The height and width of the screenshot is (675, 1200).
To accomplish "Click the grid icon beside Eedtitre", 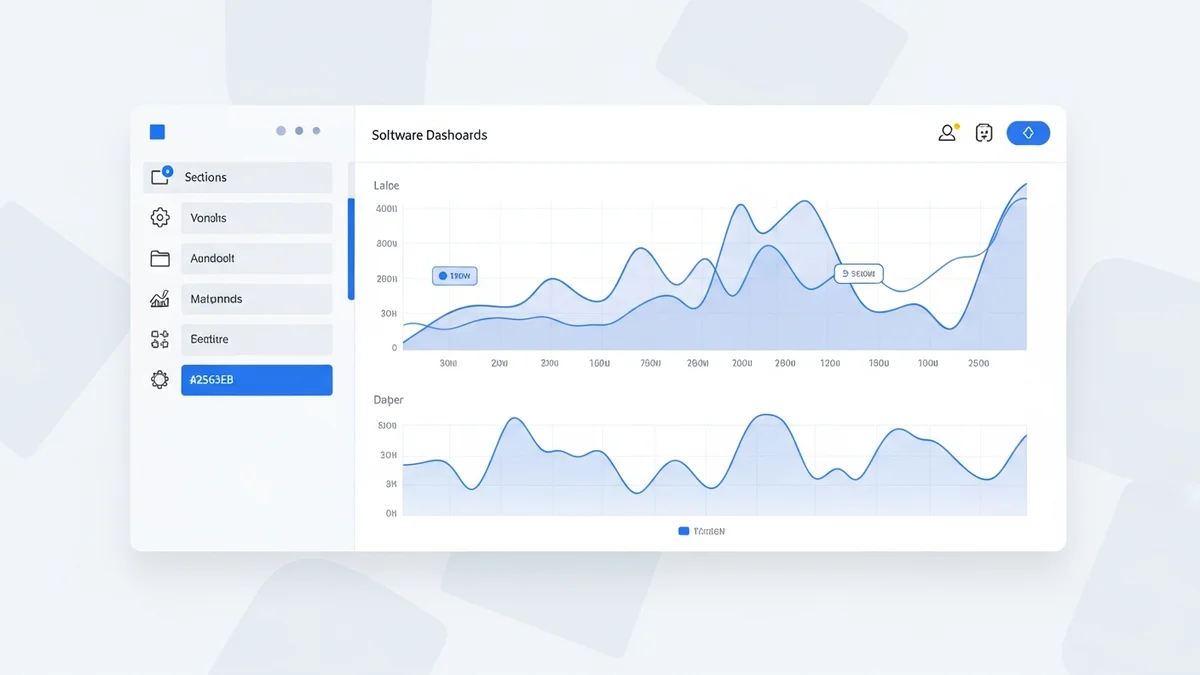I will coord(160,339).
